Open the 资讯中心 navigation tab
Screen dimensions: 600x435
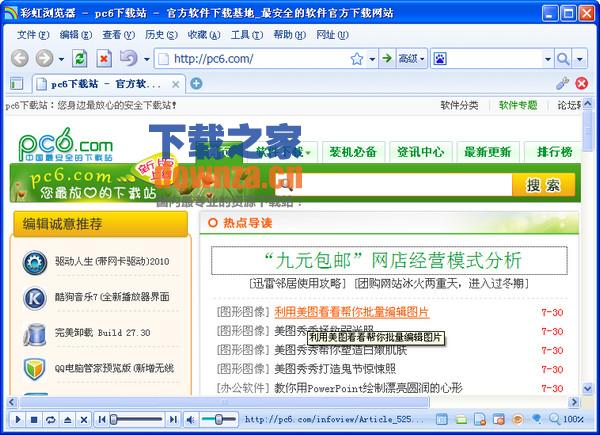[x=420, y=152]
